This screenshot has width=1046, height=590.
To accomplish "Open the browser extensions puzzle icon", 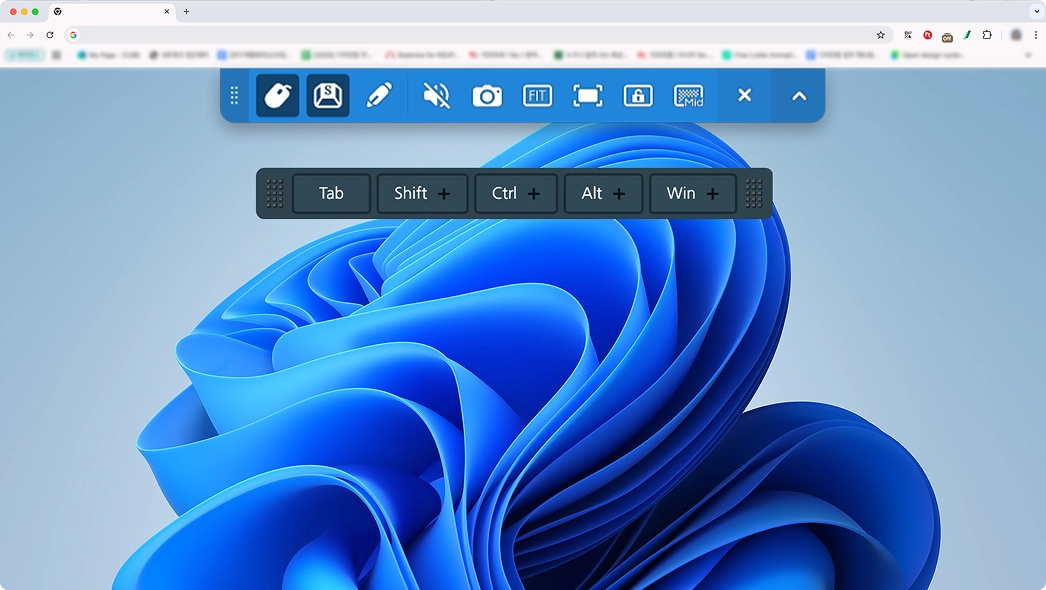I will 987,35.
